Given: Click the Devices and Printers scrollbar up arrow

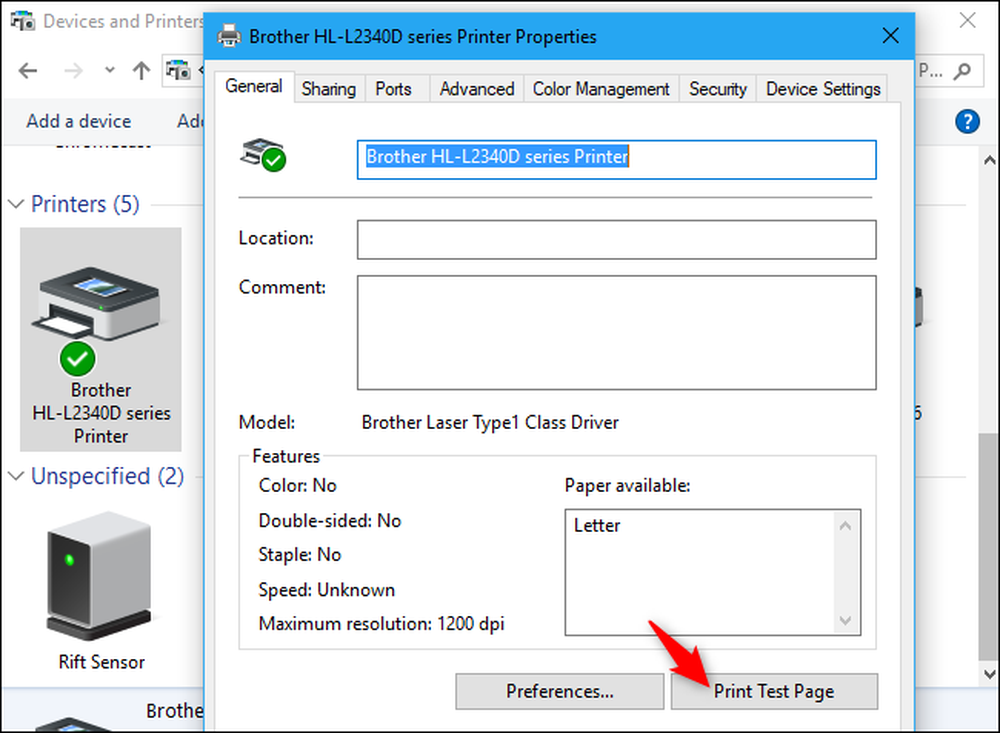Looking at the screenshot, I should point(989,159).
